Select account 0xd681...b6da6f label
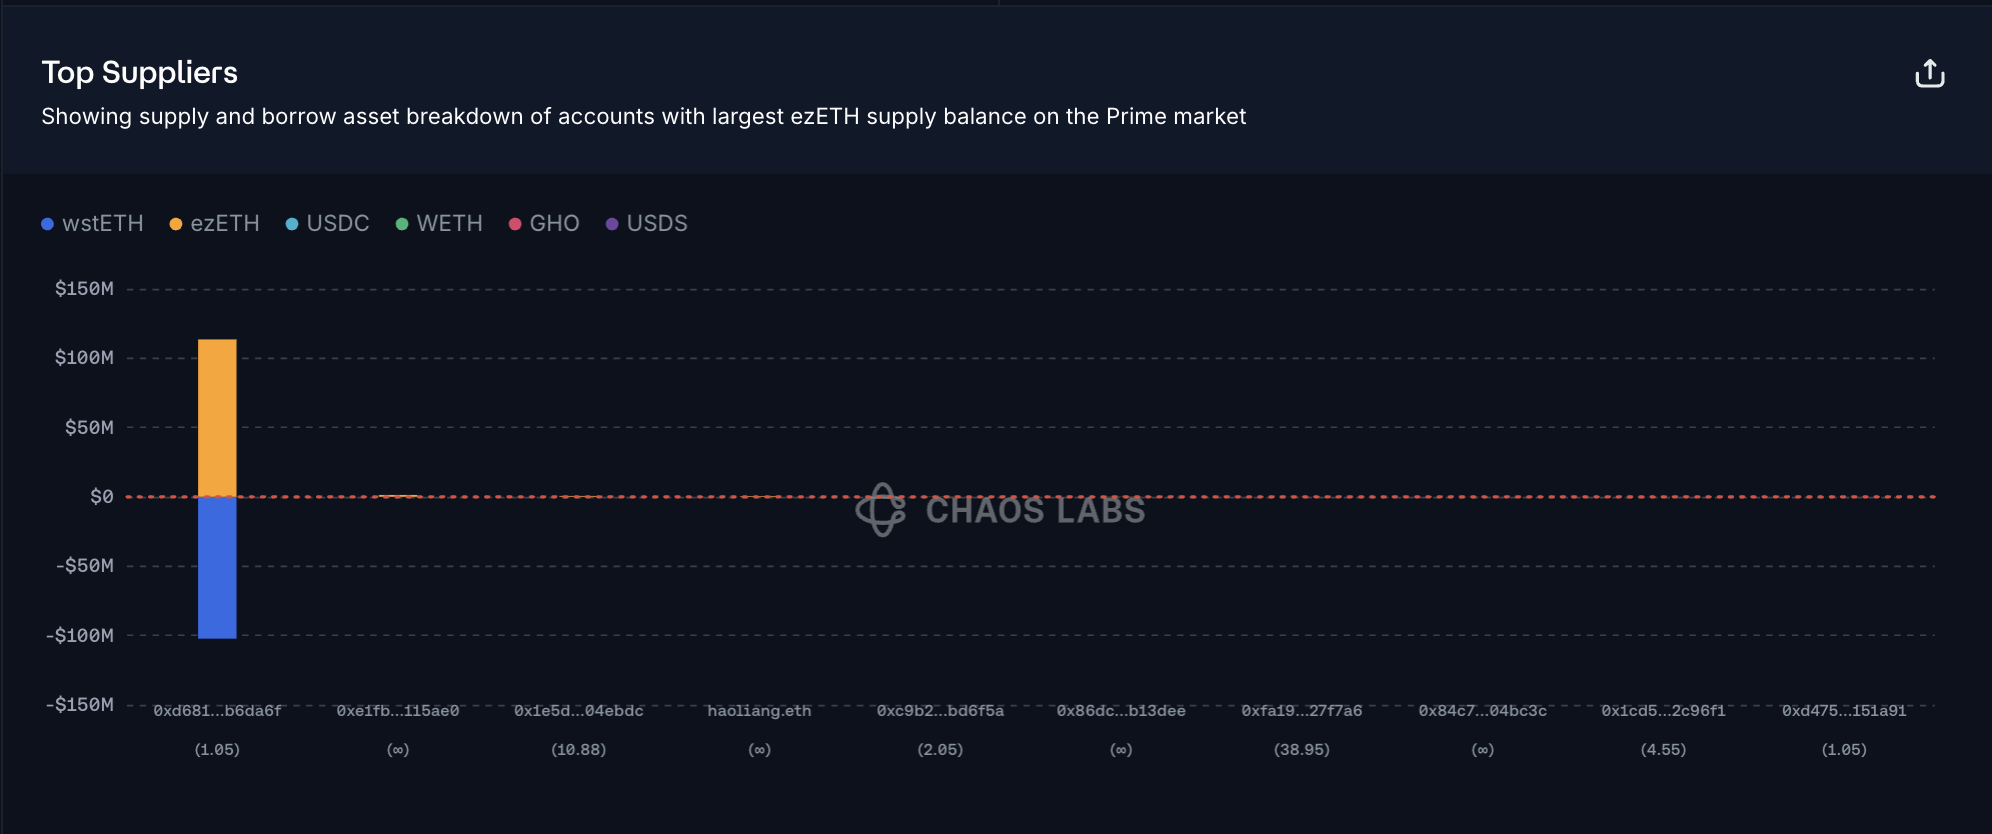This screenshot has height=834, width=1992. coord(217,711)
